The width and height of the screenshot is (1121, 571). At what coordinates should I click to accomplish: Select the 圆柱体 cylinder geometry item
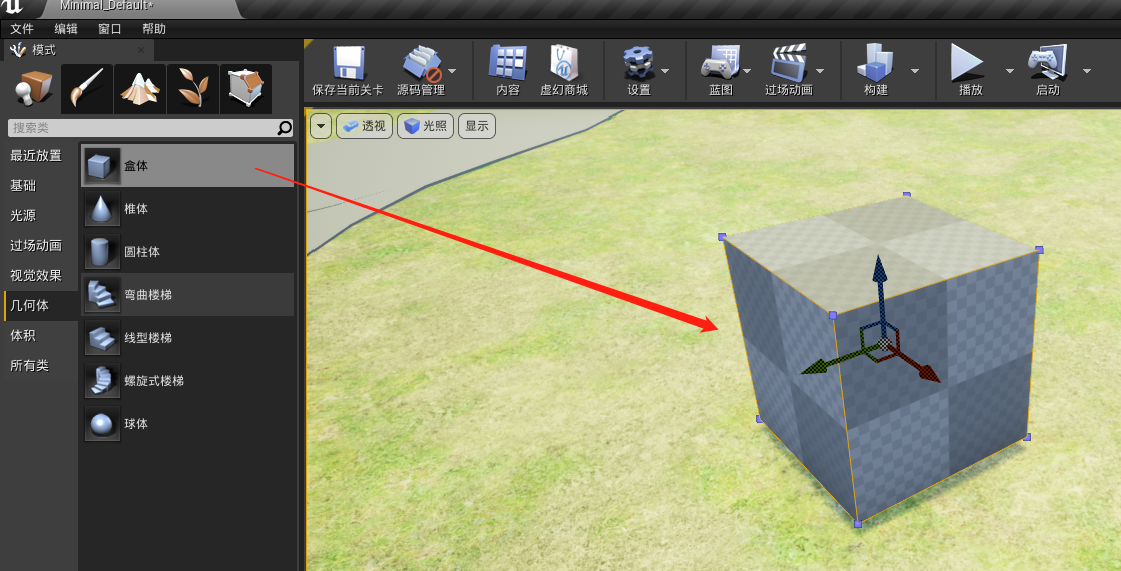[x=188, y=252]
